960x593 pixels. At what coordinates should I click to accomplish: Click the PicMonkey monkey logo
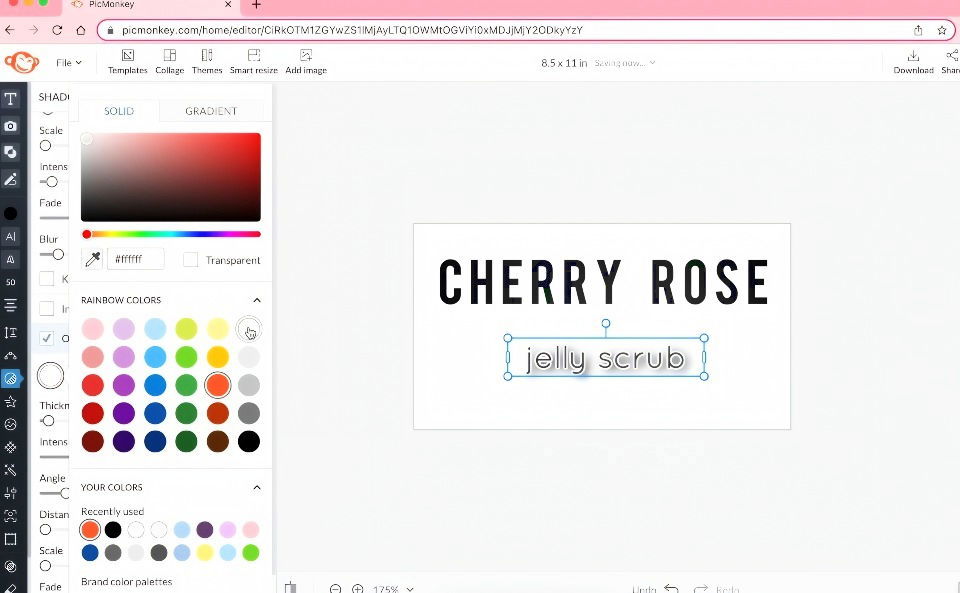click(21, 62)
